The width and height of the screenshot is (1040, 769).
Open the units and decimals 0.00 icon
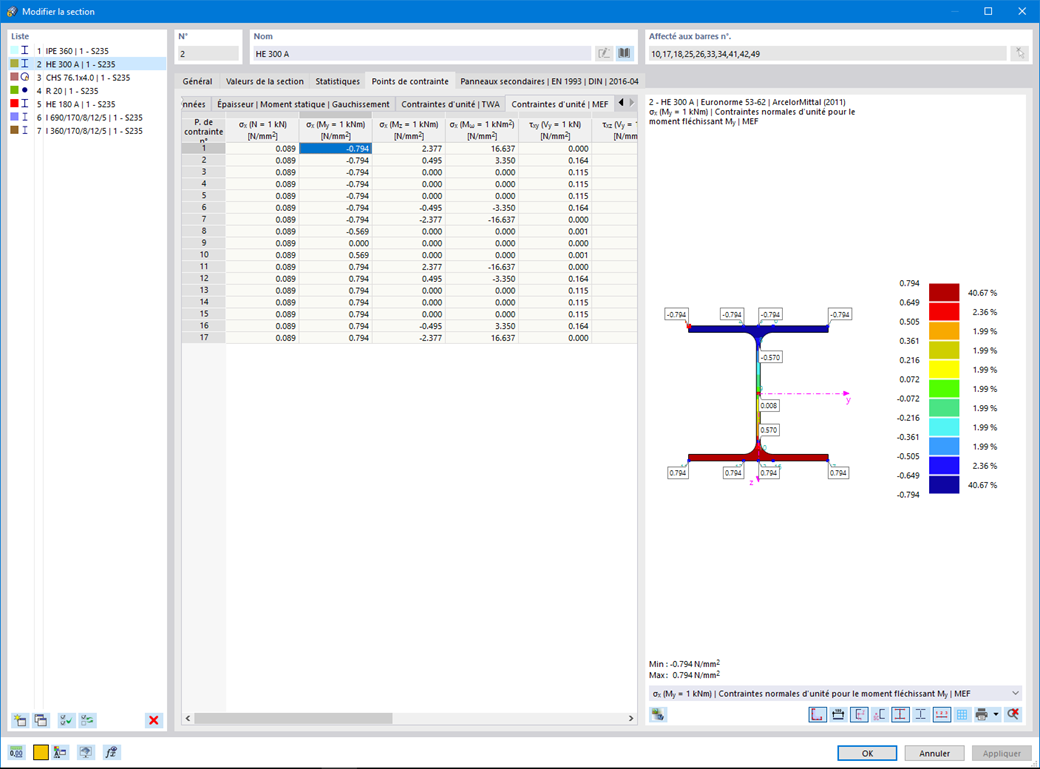(x=17, y=752)
